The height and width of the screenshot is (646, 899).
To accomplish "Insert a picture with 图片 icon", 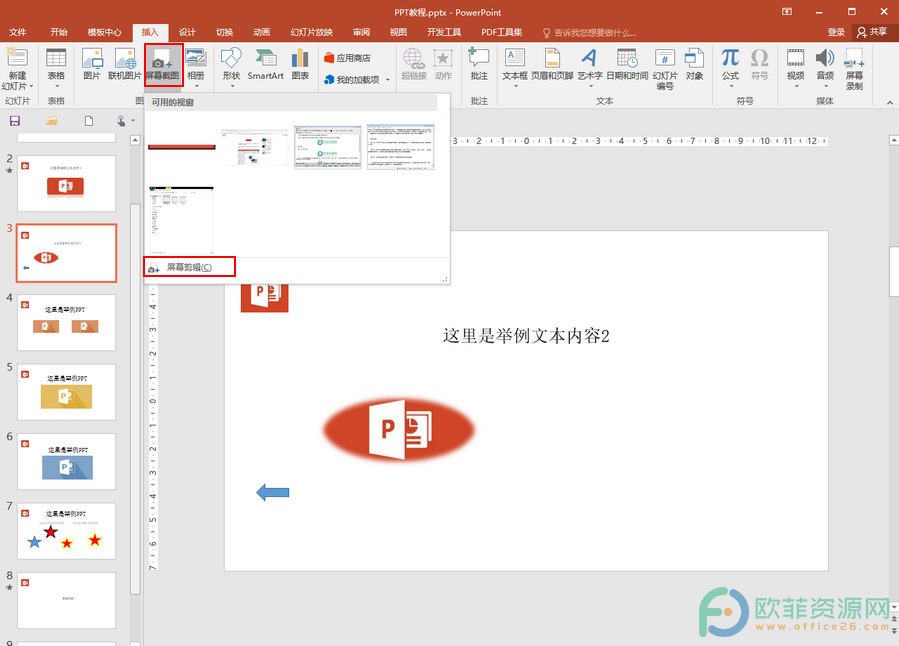I will 92,64.
